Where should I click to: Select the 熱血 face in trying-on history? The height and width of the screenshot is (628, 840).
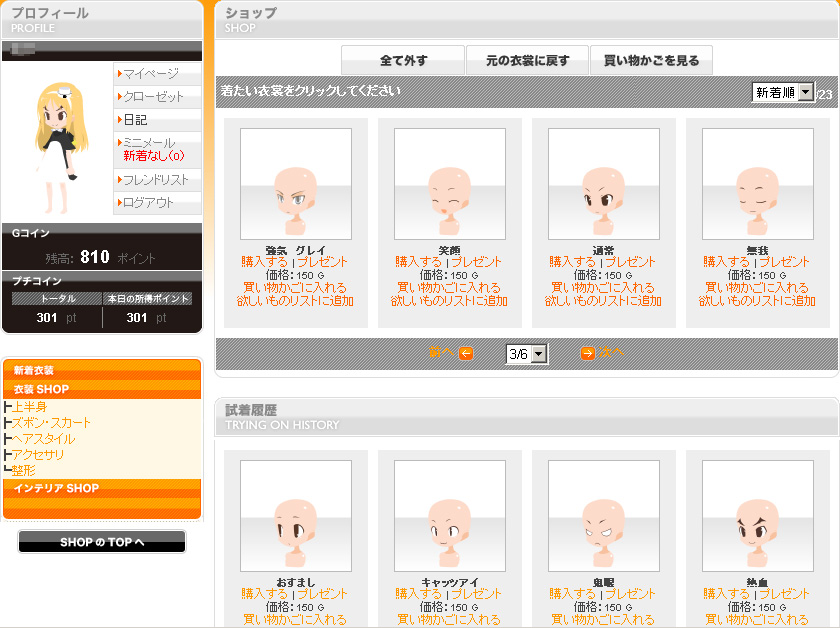(x=758, y=516)
